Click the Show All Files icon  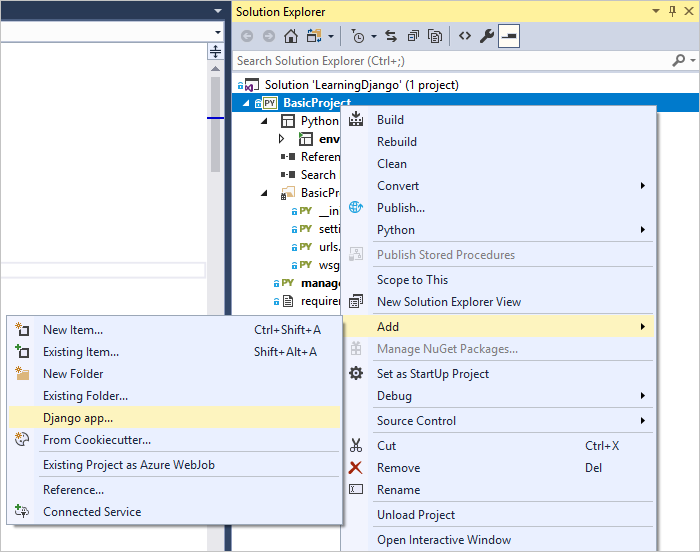coord(436,36)
